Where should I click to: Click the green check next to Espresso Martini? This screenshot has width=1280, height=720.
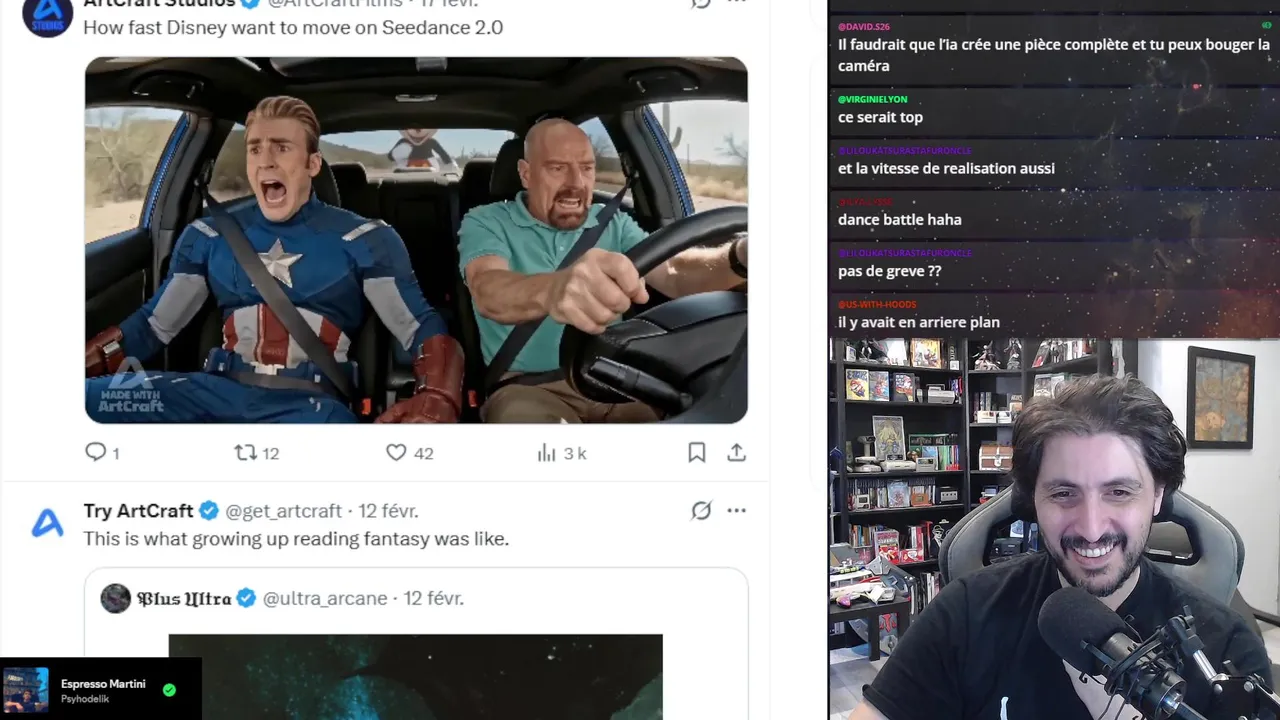pyautogui.click(x=169, y=690)
